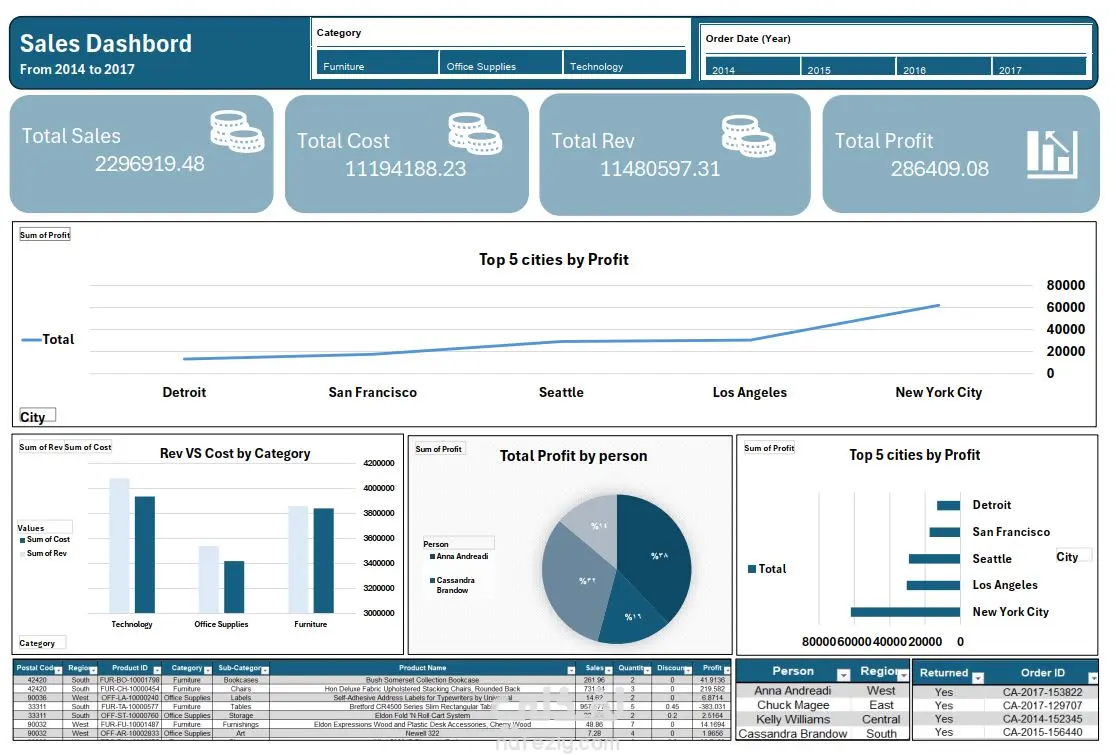Toggle the Office Supplies slicer button
The width and height of the screenshot is (1116, 755).
[x=501, y=63]
